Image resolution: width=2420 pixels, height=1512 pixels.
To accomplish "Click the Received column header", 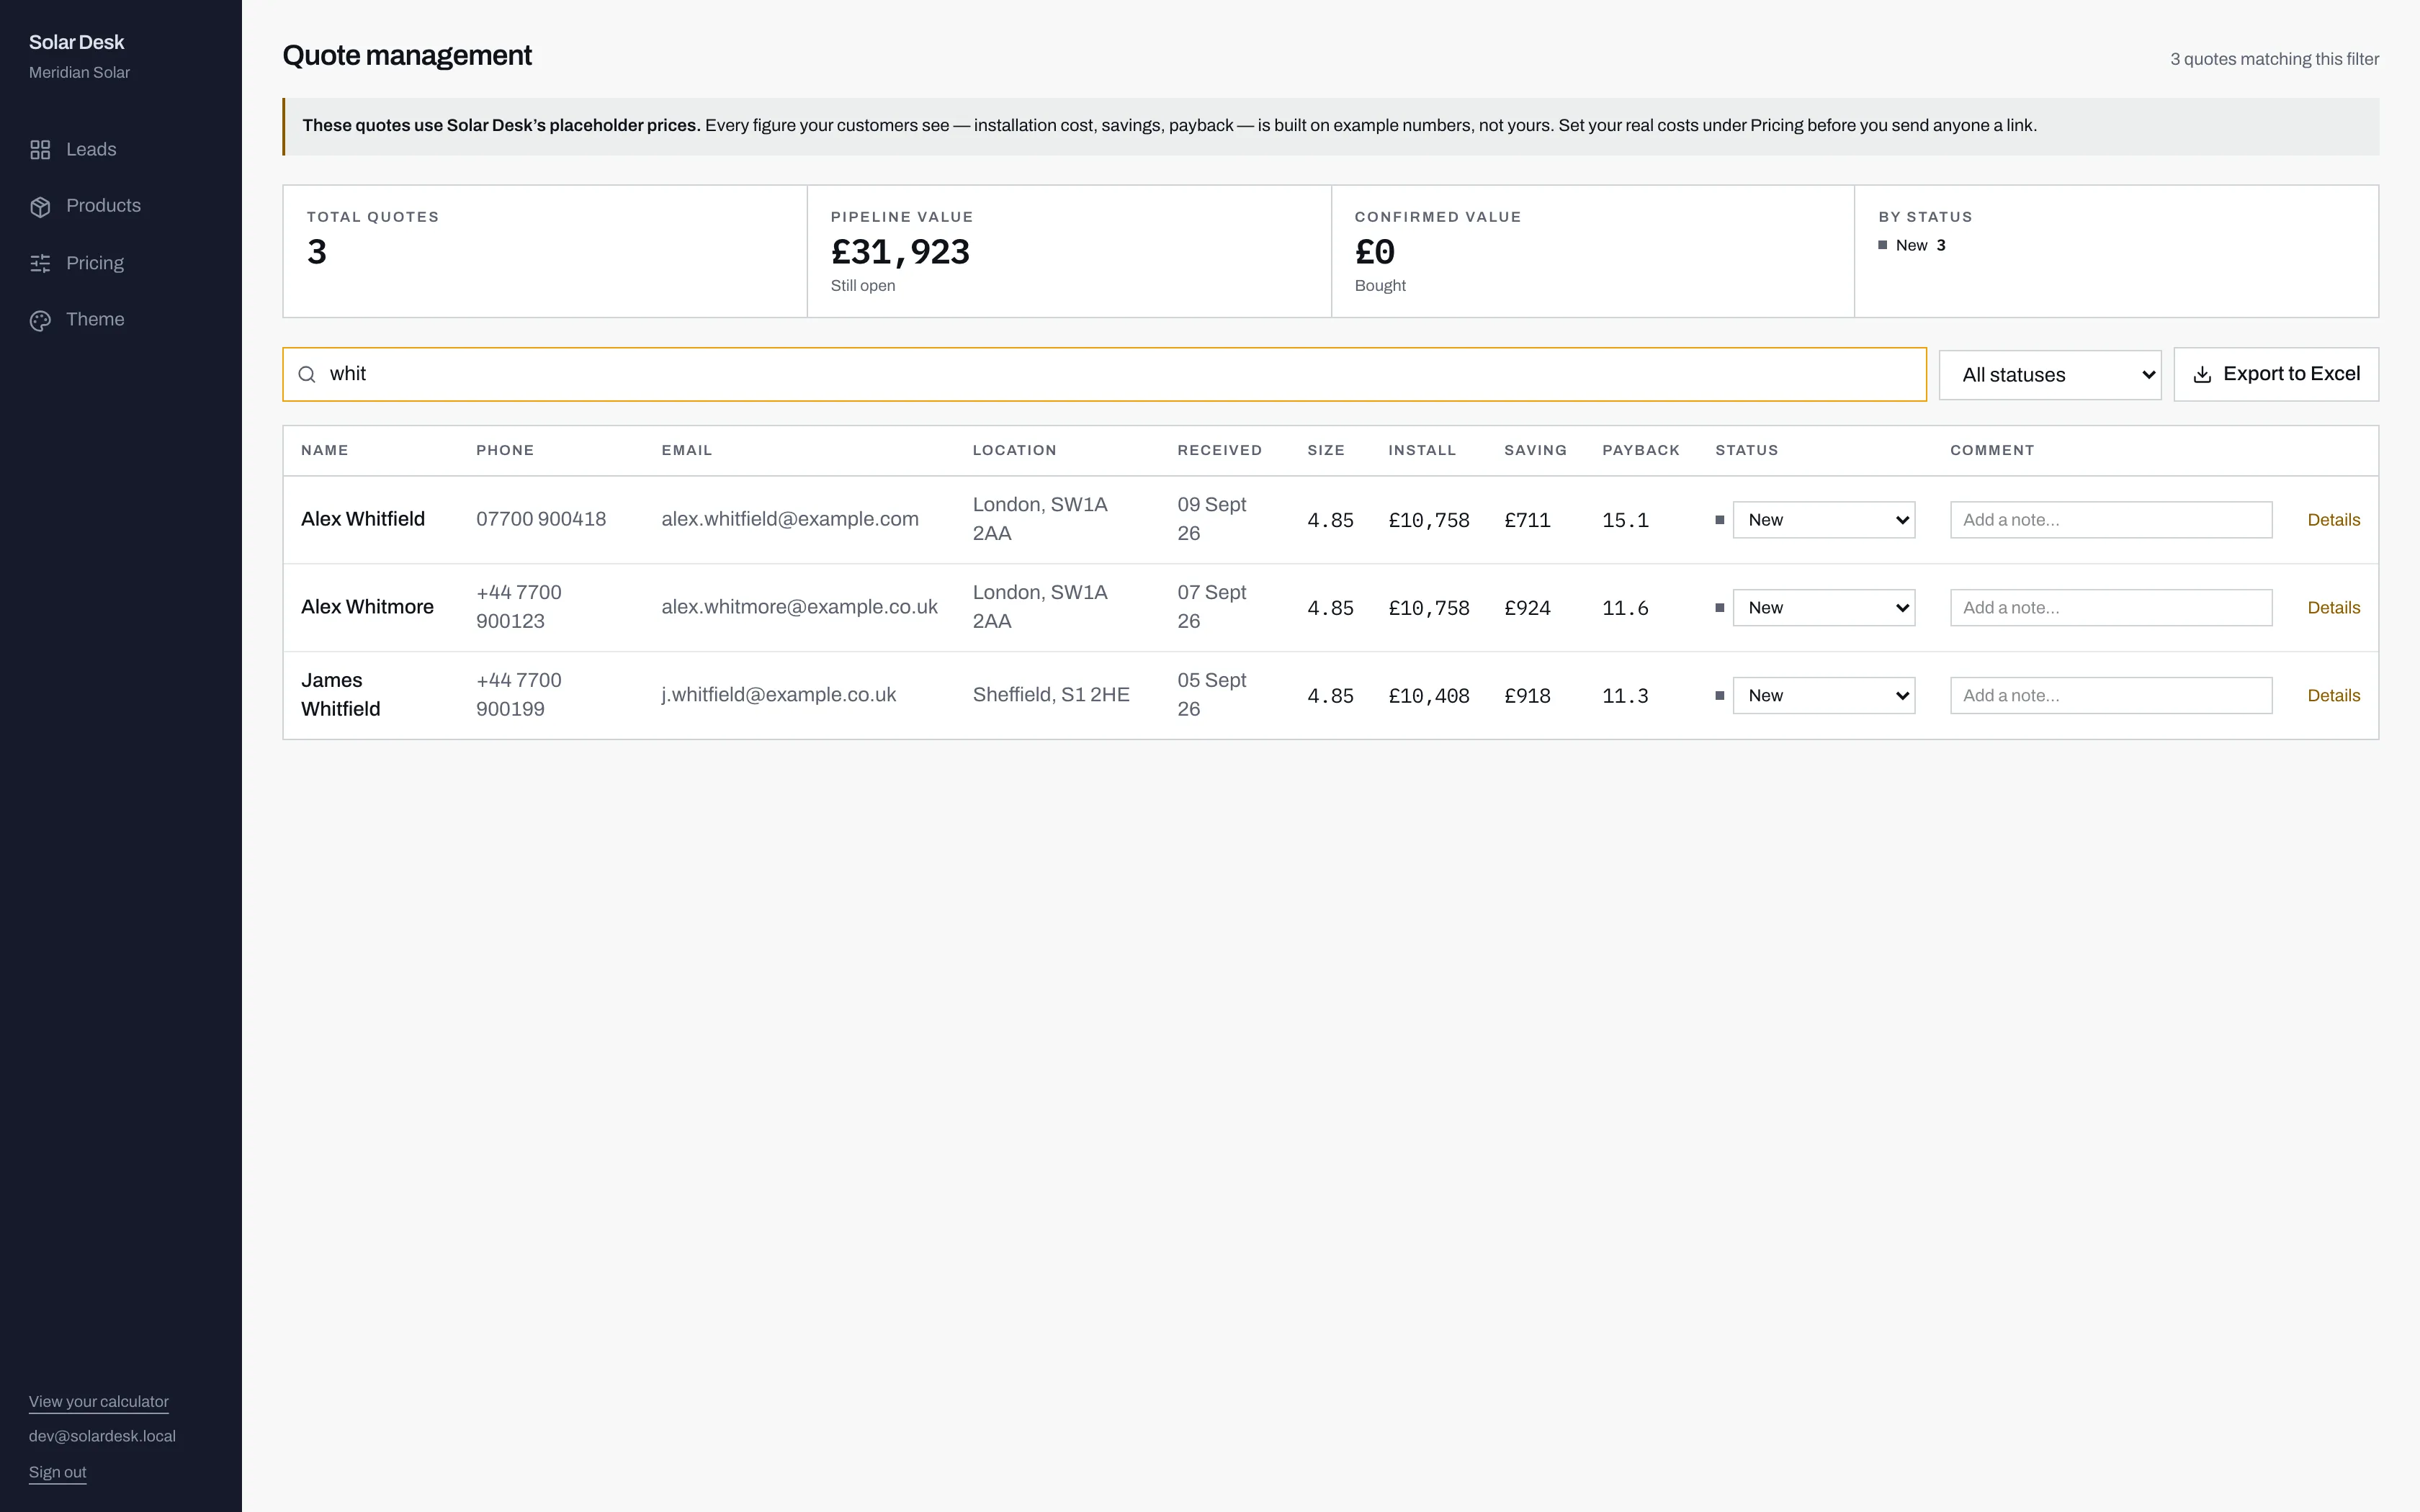I will pos(1220,450).
